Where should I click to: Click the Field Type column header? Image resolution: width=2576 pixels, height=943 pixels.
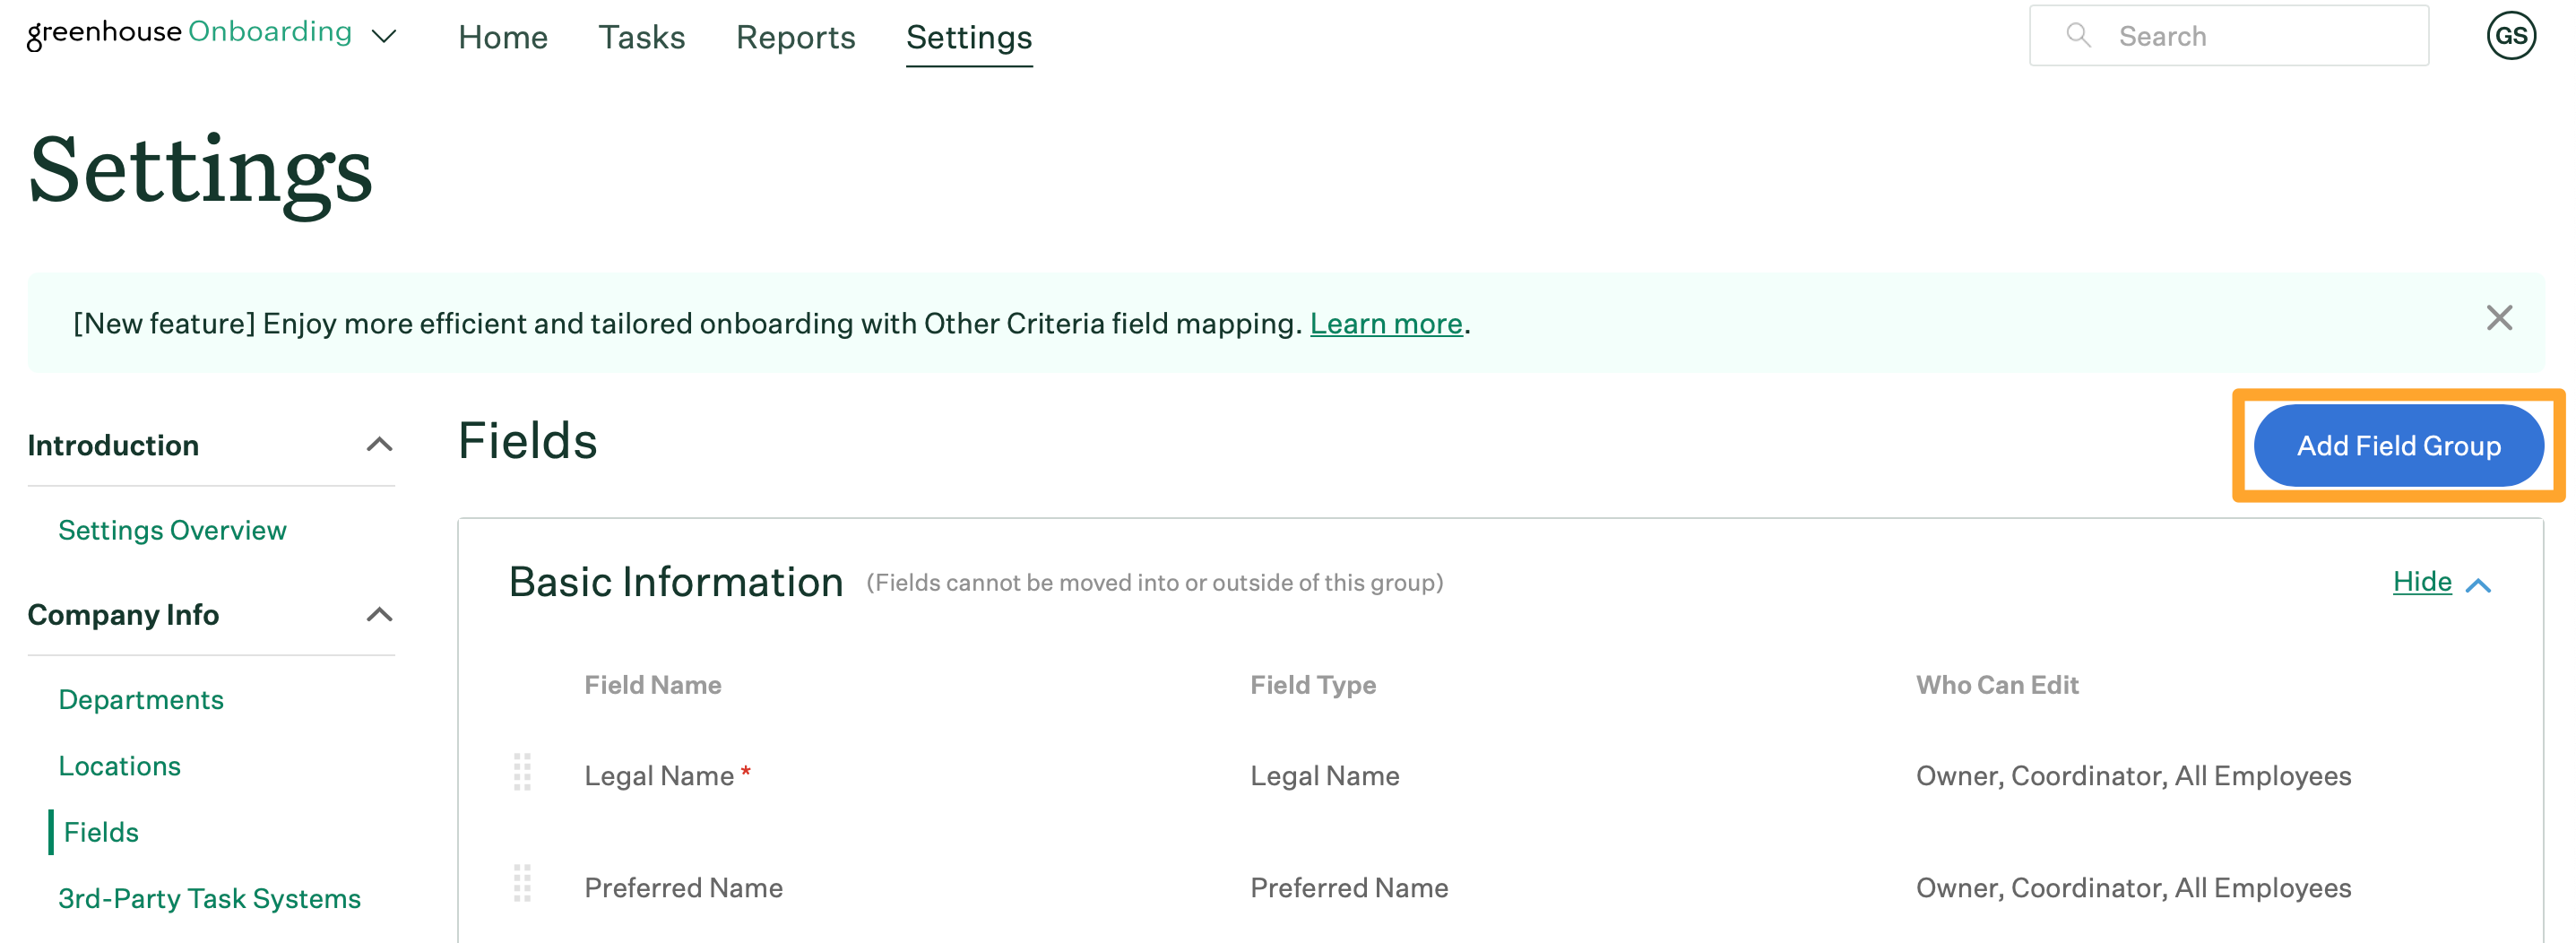click(x=1313, y=685)
